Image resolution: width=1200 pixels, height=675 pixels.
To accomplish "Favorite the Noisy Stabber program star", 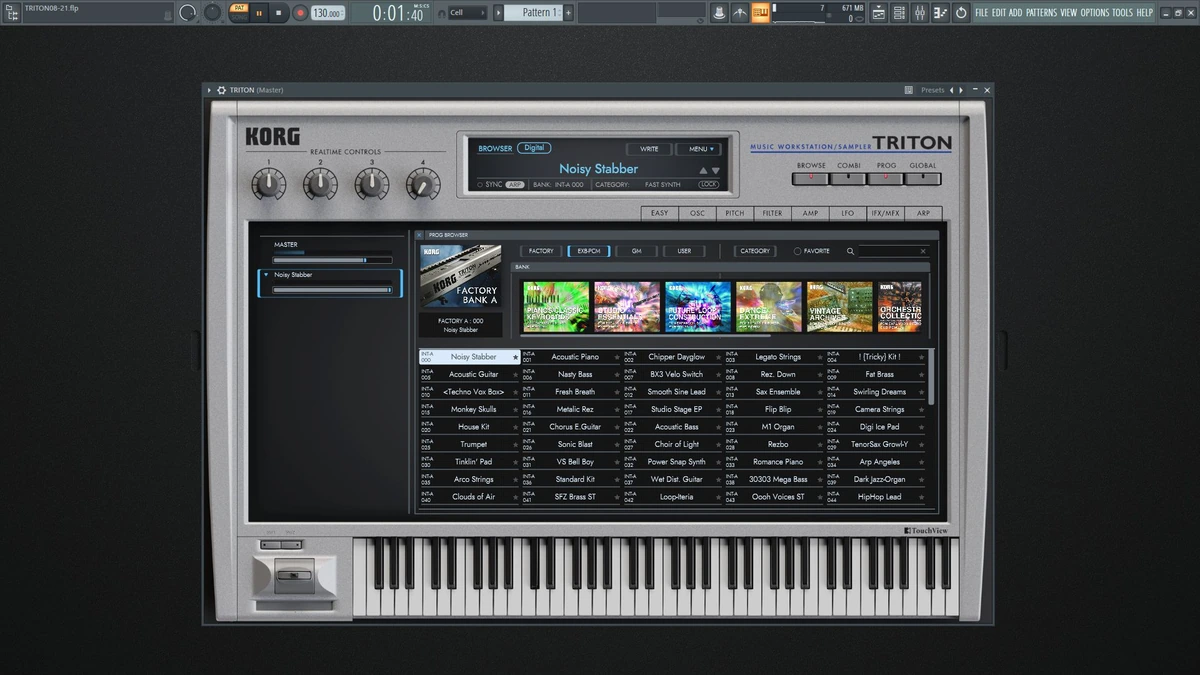I will [x=515, y=357].
